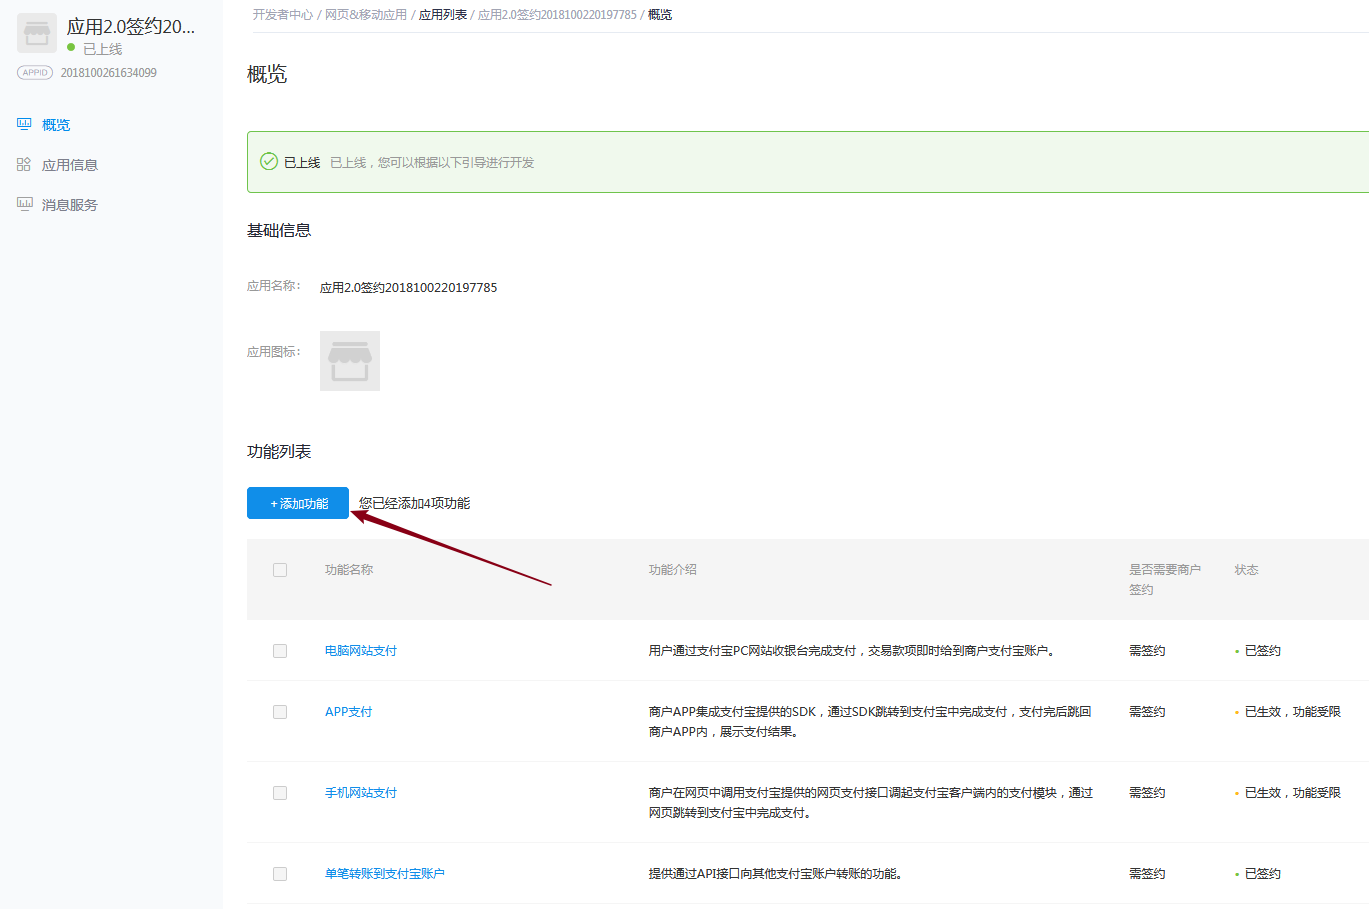Click the app store icon in sidebar header
This screenshot has height=909, width=1369.
pos(37,34)
